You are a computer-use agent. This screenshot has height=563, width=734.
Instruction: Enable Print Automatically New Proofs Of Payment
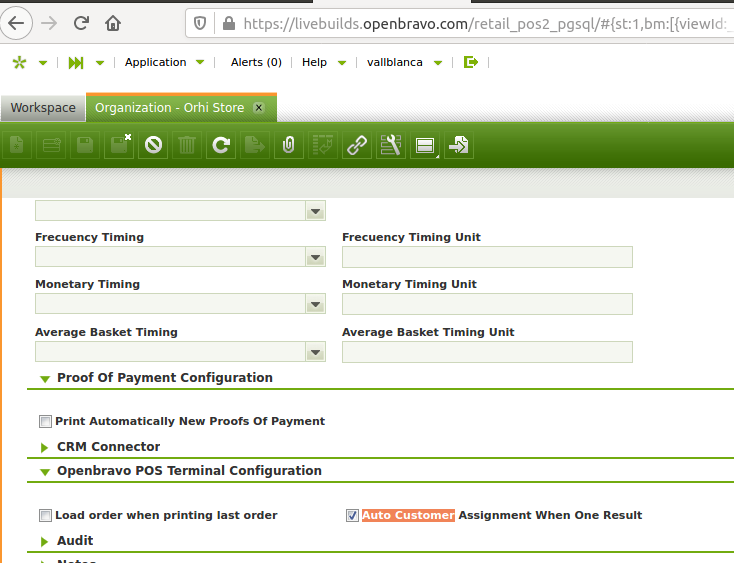click(45, 422)
